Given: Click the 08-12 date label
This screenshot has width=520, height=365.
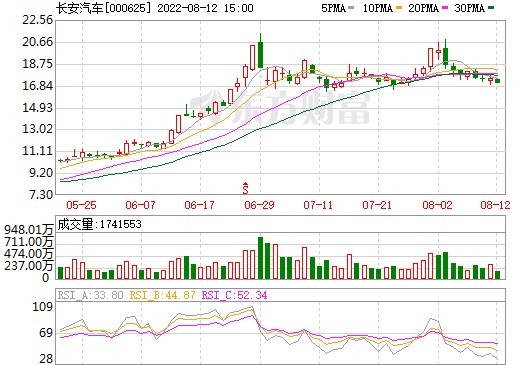Looking at the screenshot, I should [495, 205].
